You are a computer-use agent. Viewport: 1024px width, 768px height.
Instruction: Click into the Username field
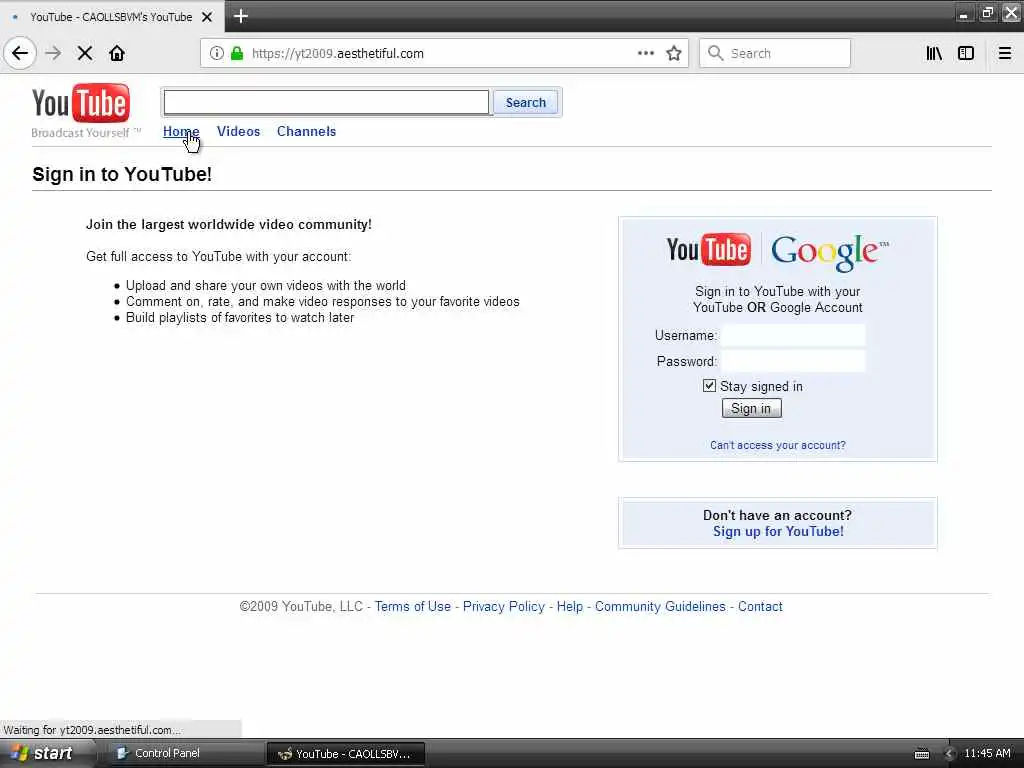click(x=793, y=335)
